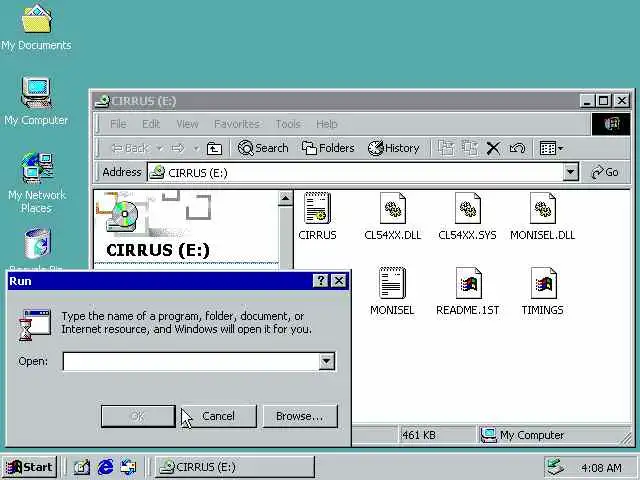Launch Internet Explorer from quick launch
640x480 pixels.
[x=105, y=467]
